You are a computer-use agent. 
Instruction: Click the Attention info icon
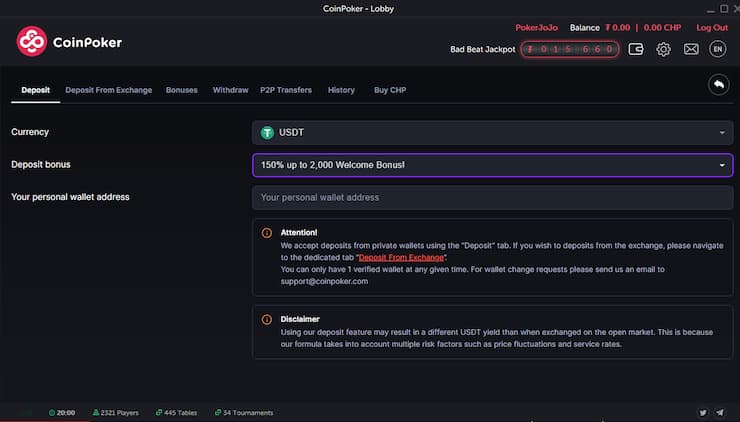(x=267, y=233)
